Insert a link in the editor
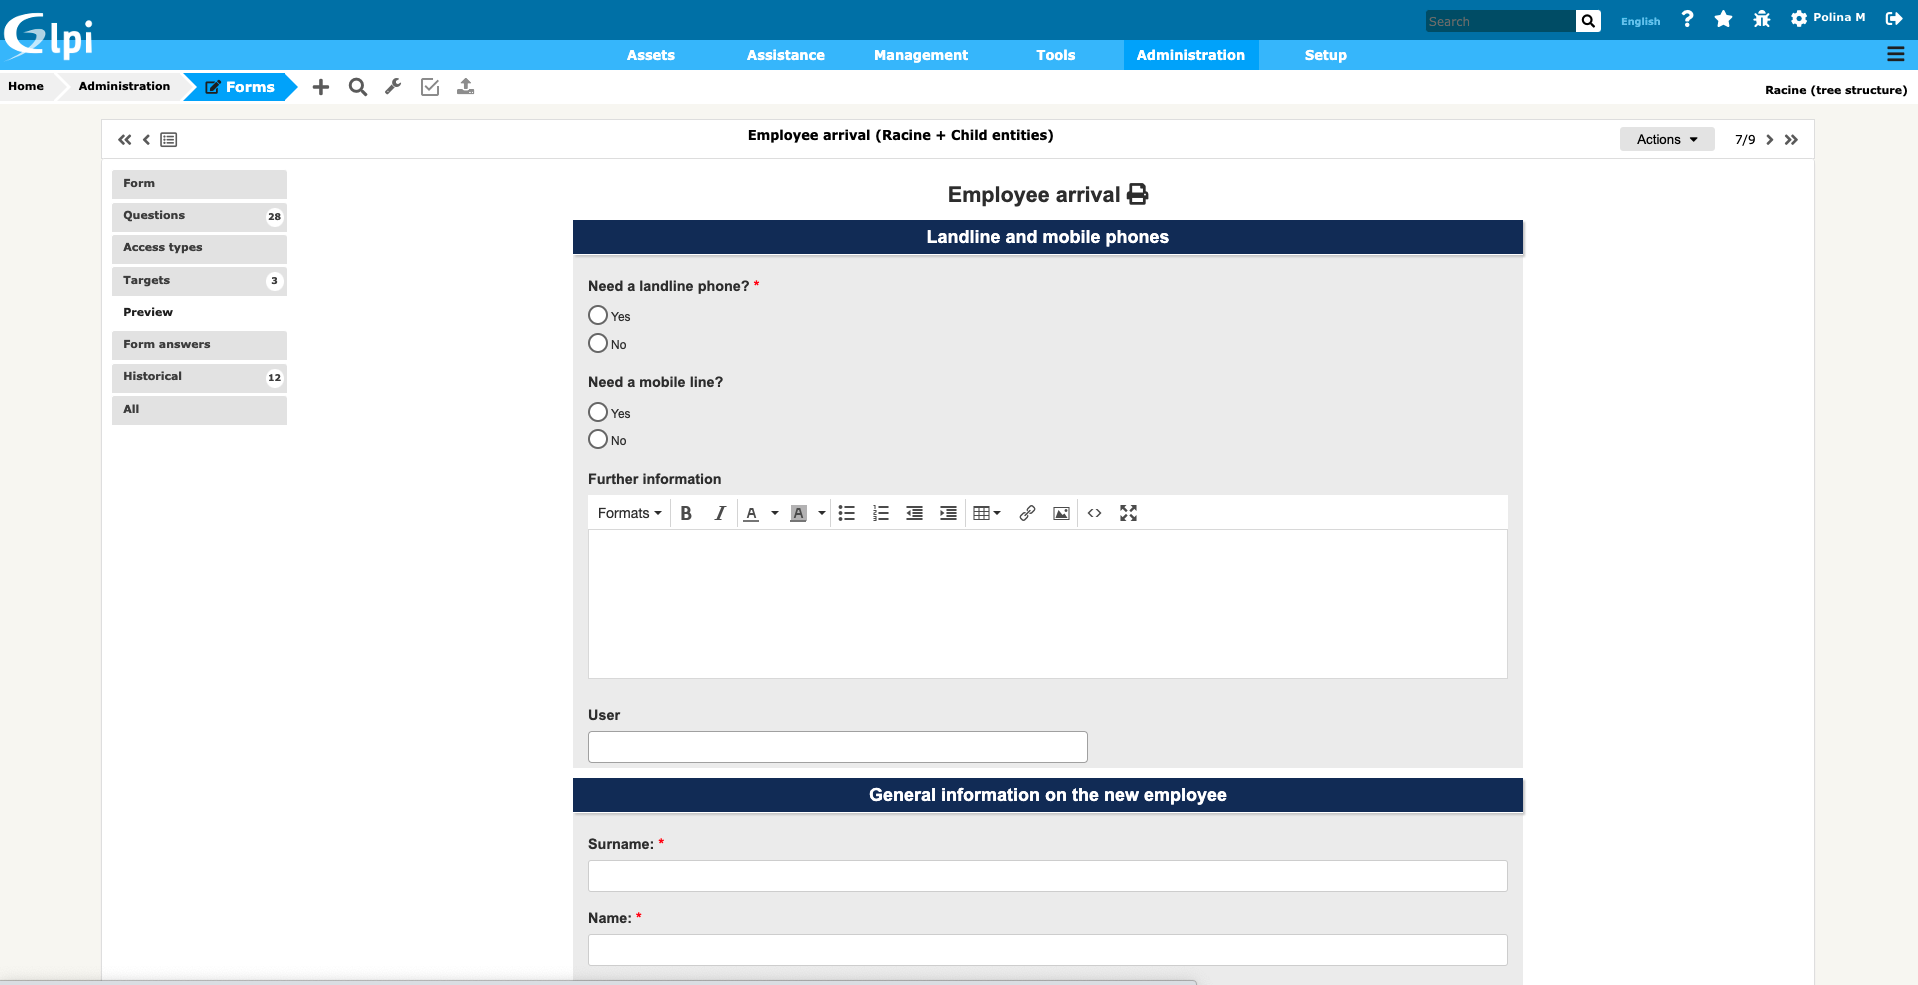This screenshot has height=985, width=1918. pyautogui.click(x=1027, y=513)
